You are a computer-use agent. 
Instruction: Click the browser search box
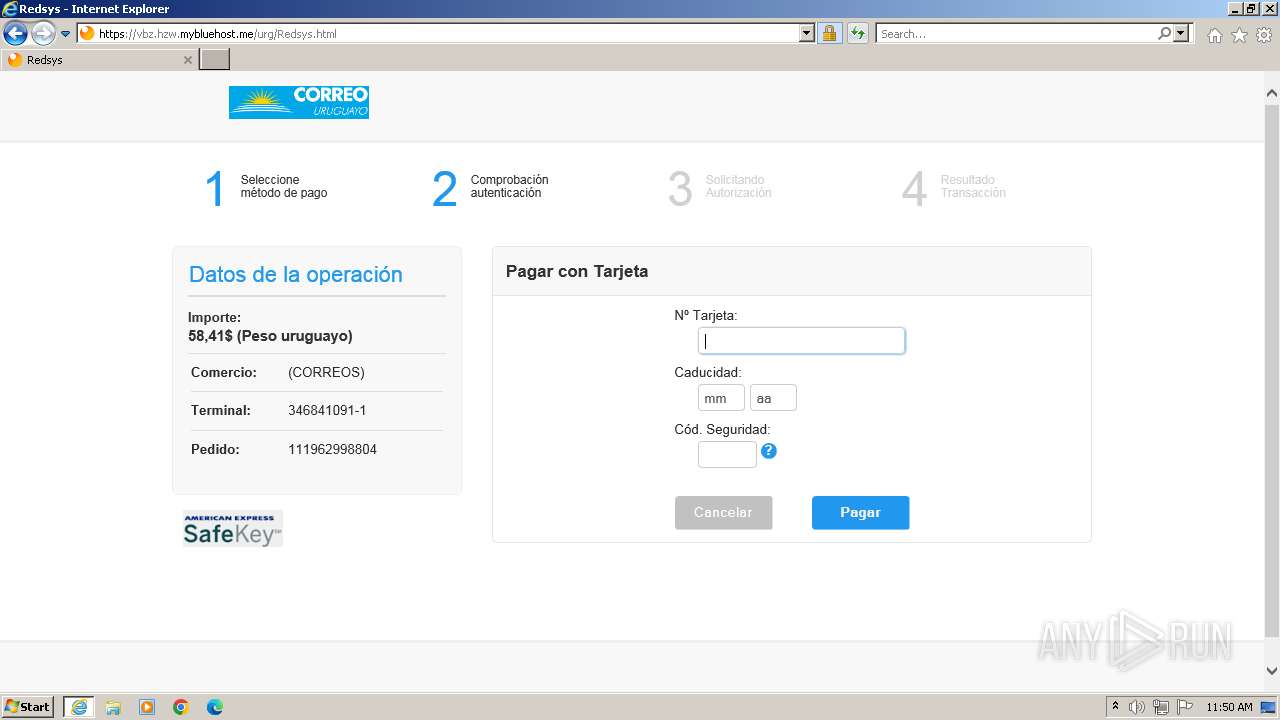(x=1016, y=33)
